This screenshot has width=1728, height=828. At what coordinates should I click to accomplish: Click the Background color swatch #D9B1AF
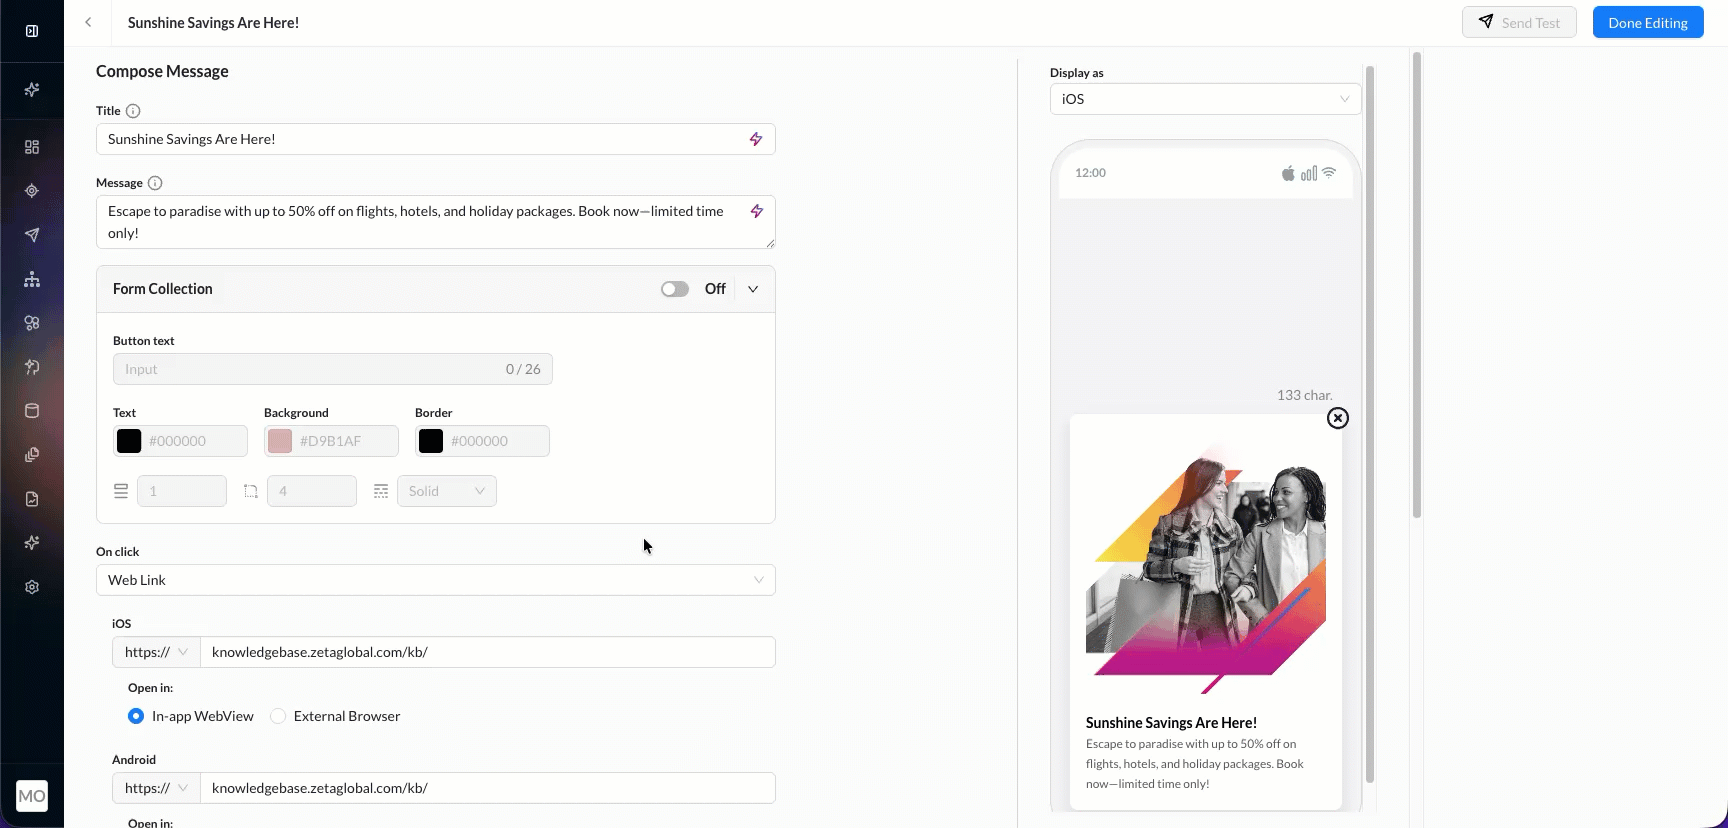280,441
